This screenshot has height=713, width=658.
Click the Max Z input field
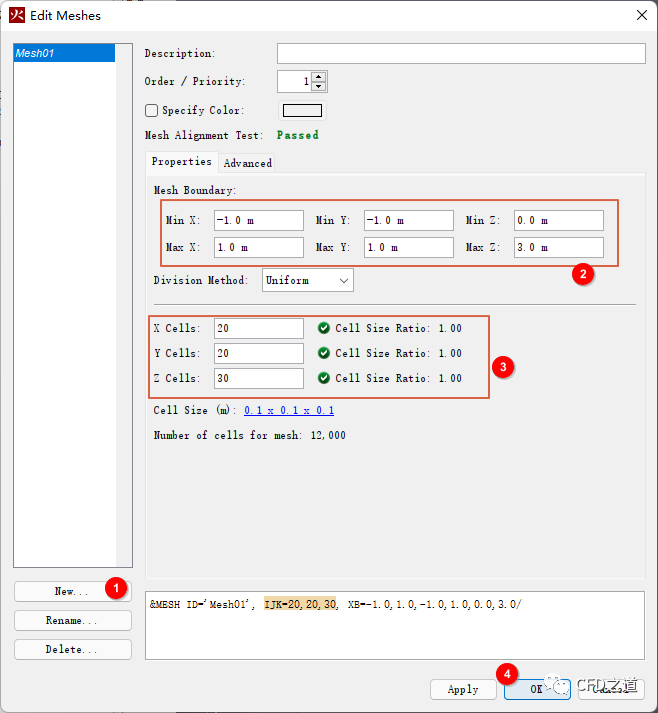pyautogui.click(x=558, y=248)
